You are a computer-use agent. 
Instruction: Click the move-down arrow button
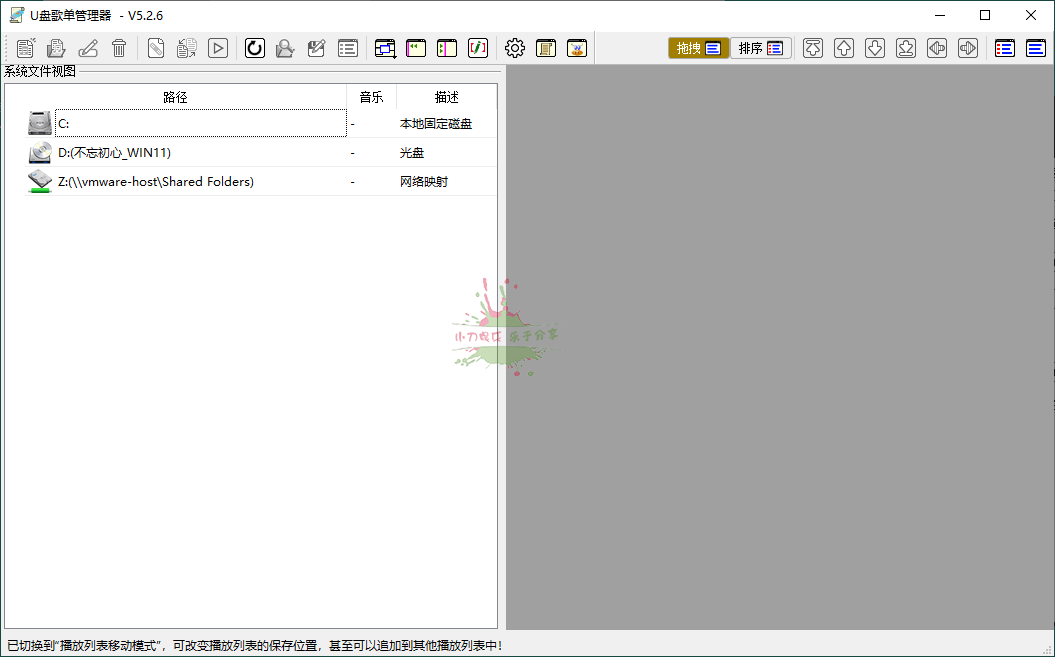tap(875, 47)
